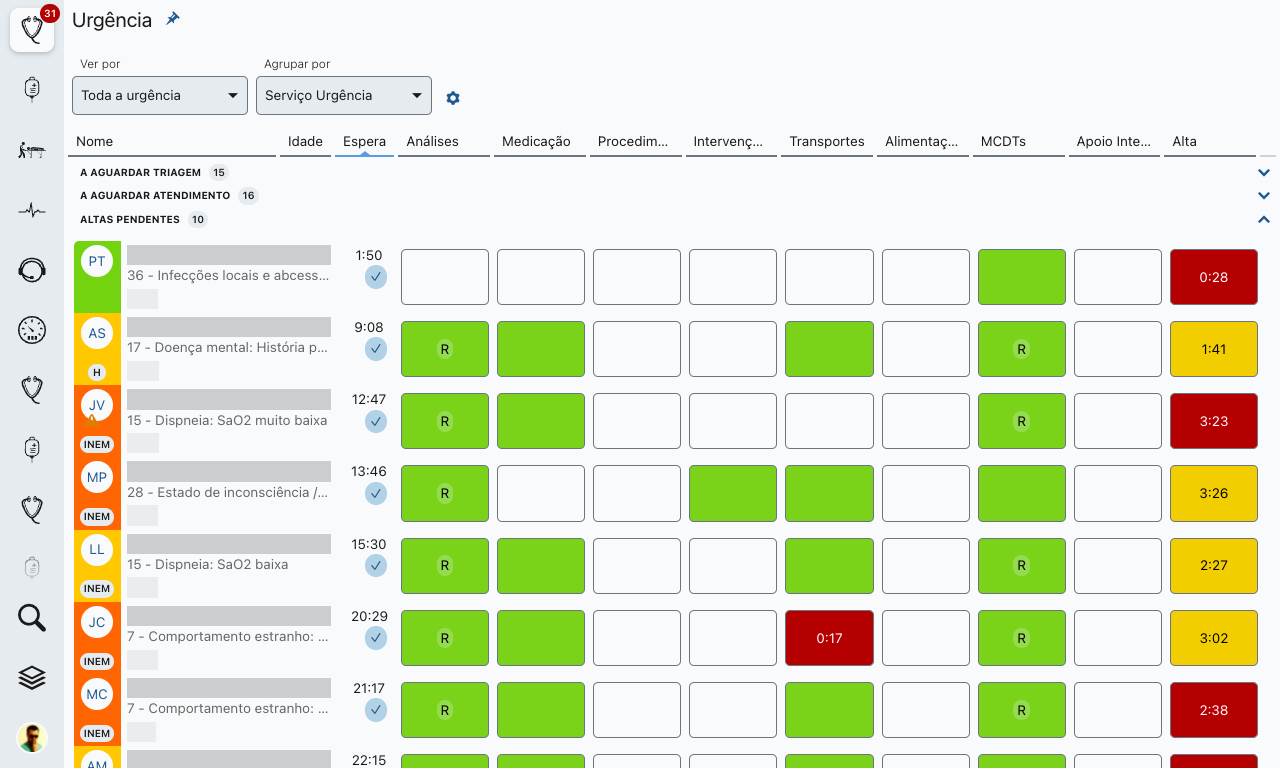Click the heartbeat monitor sidebar icon
The height and width of the screenshot is (768, 1280).
point(32,210)
